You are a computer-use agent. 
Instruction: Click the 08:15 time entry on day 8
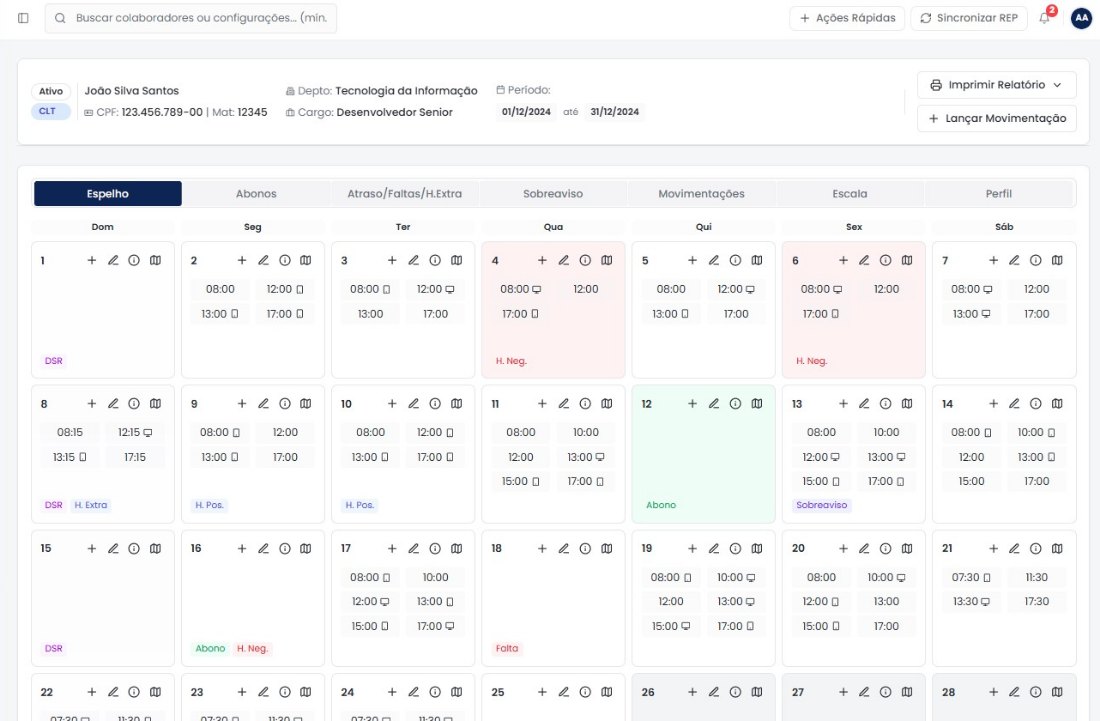pos(70,433)
